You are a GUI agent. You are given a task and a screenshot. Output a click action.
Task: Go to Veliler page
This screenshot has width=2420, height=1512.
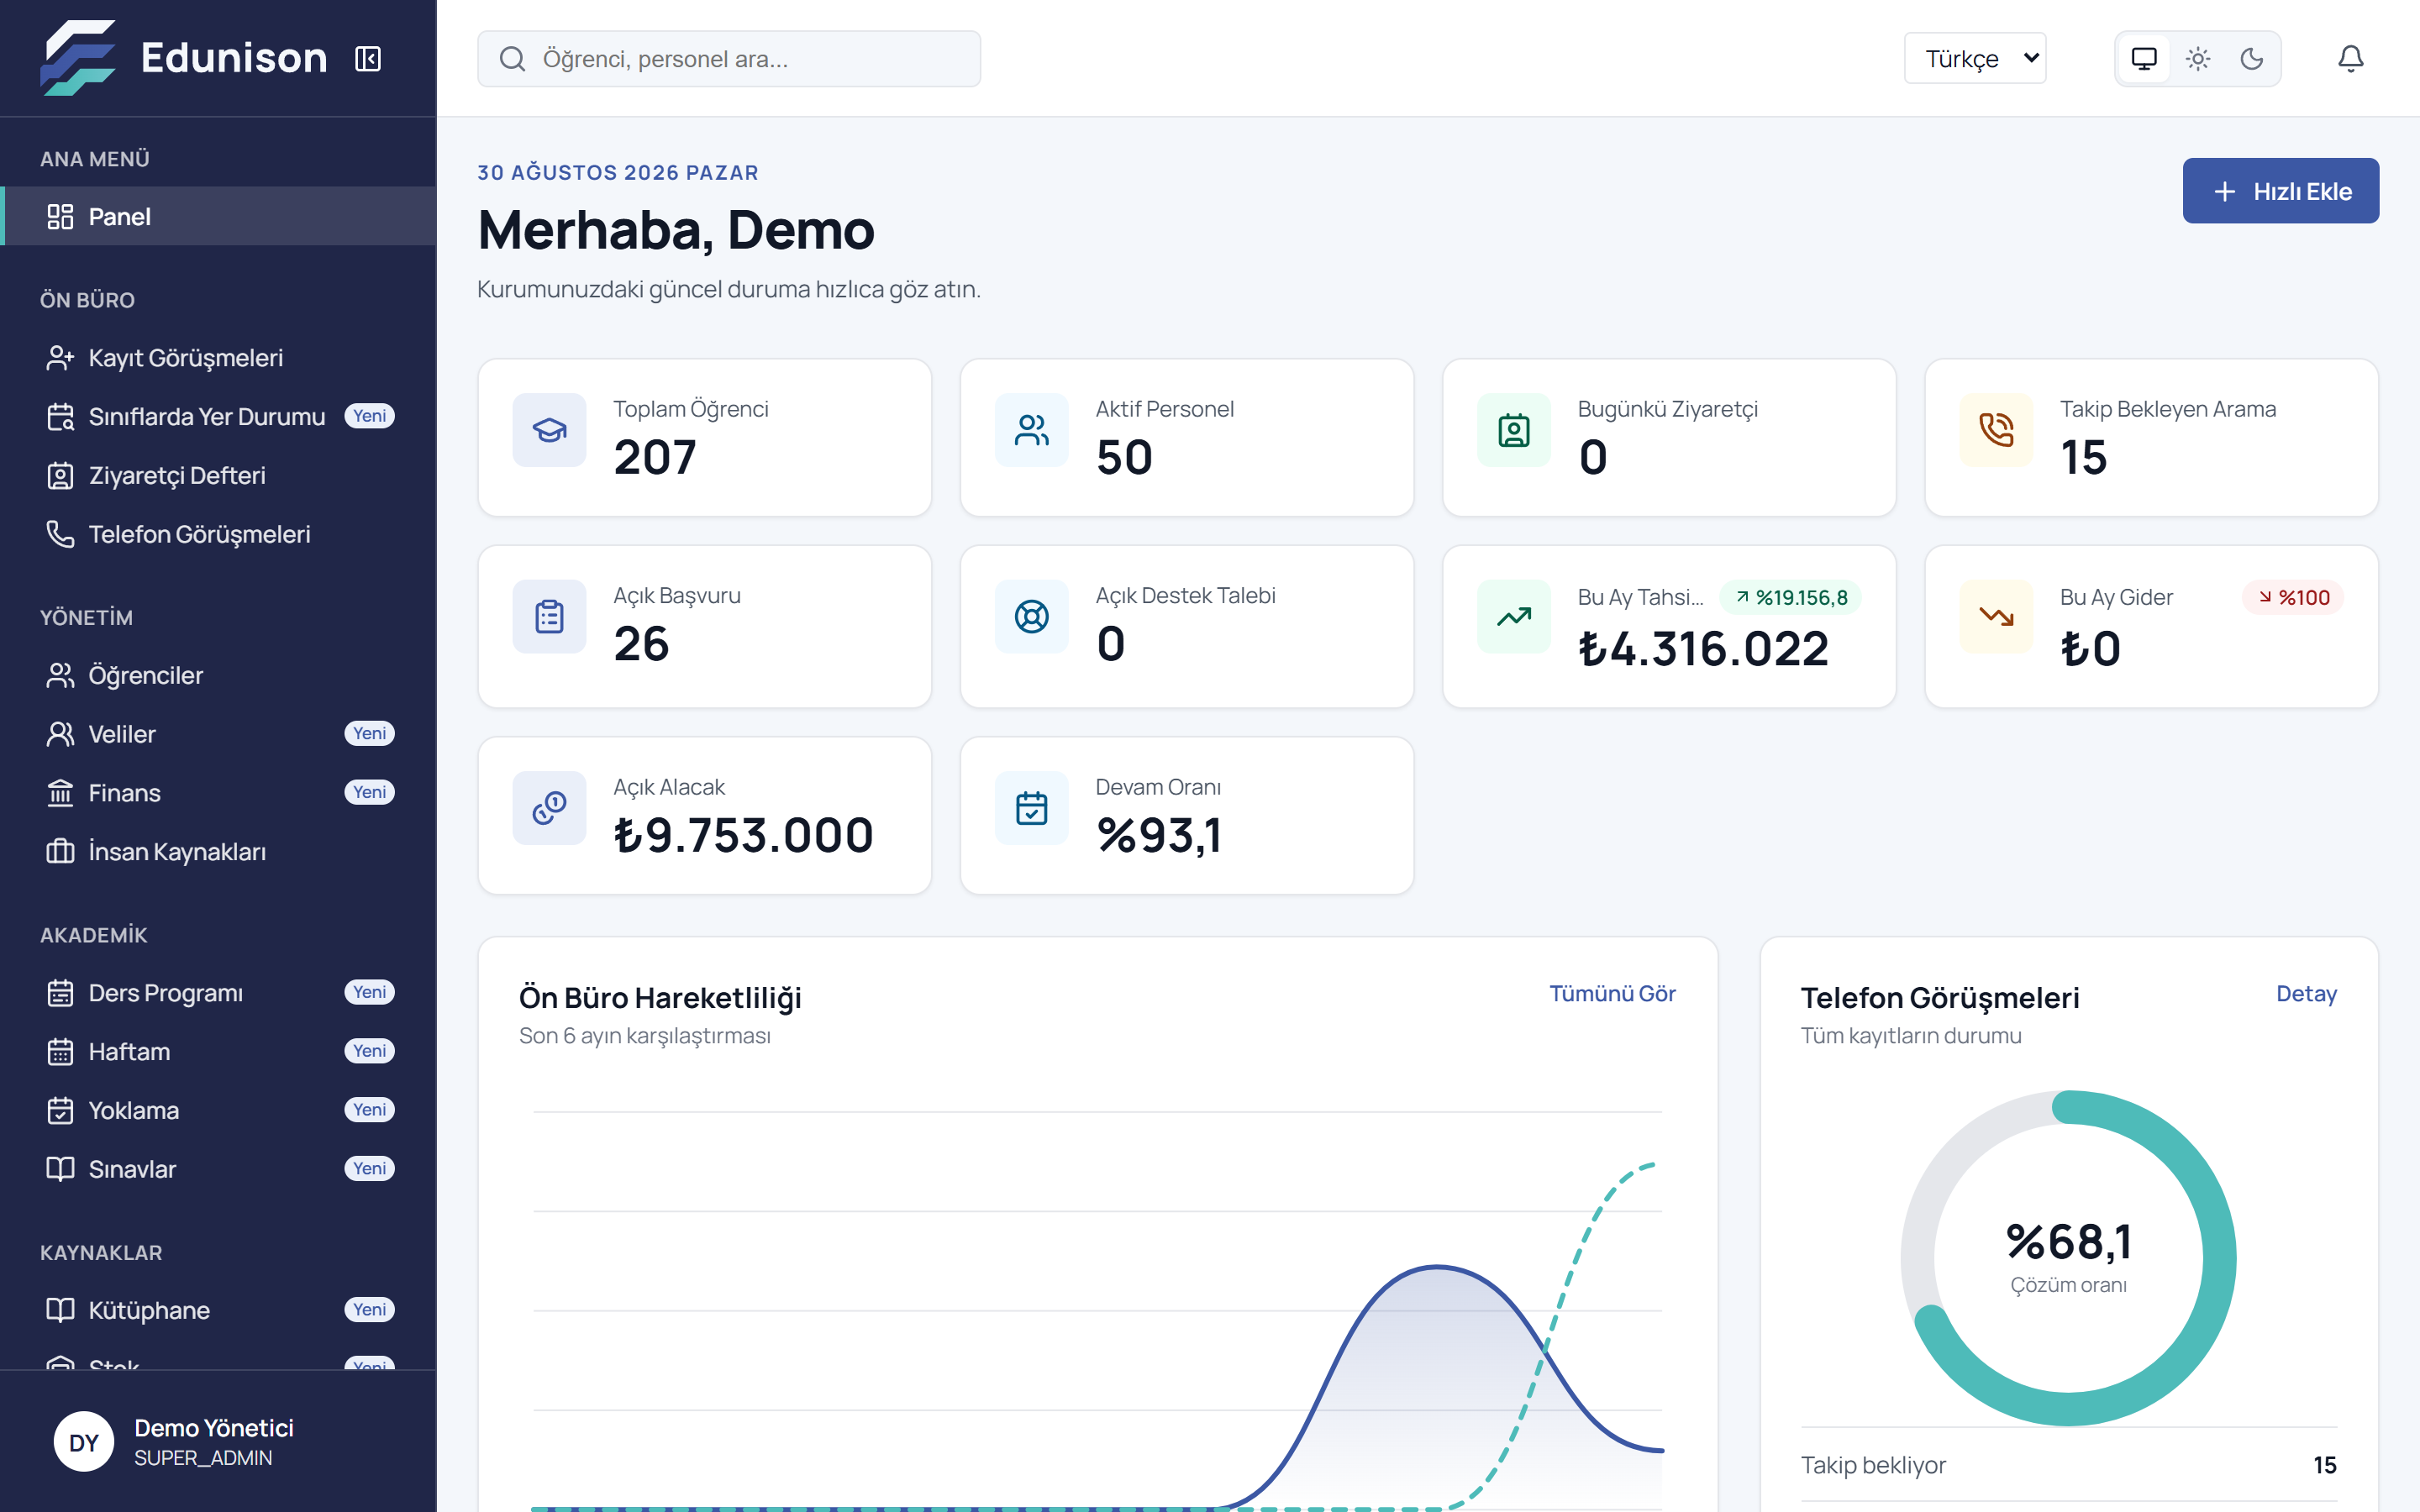pyautogui.click(x=219, y=734)
